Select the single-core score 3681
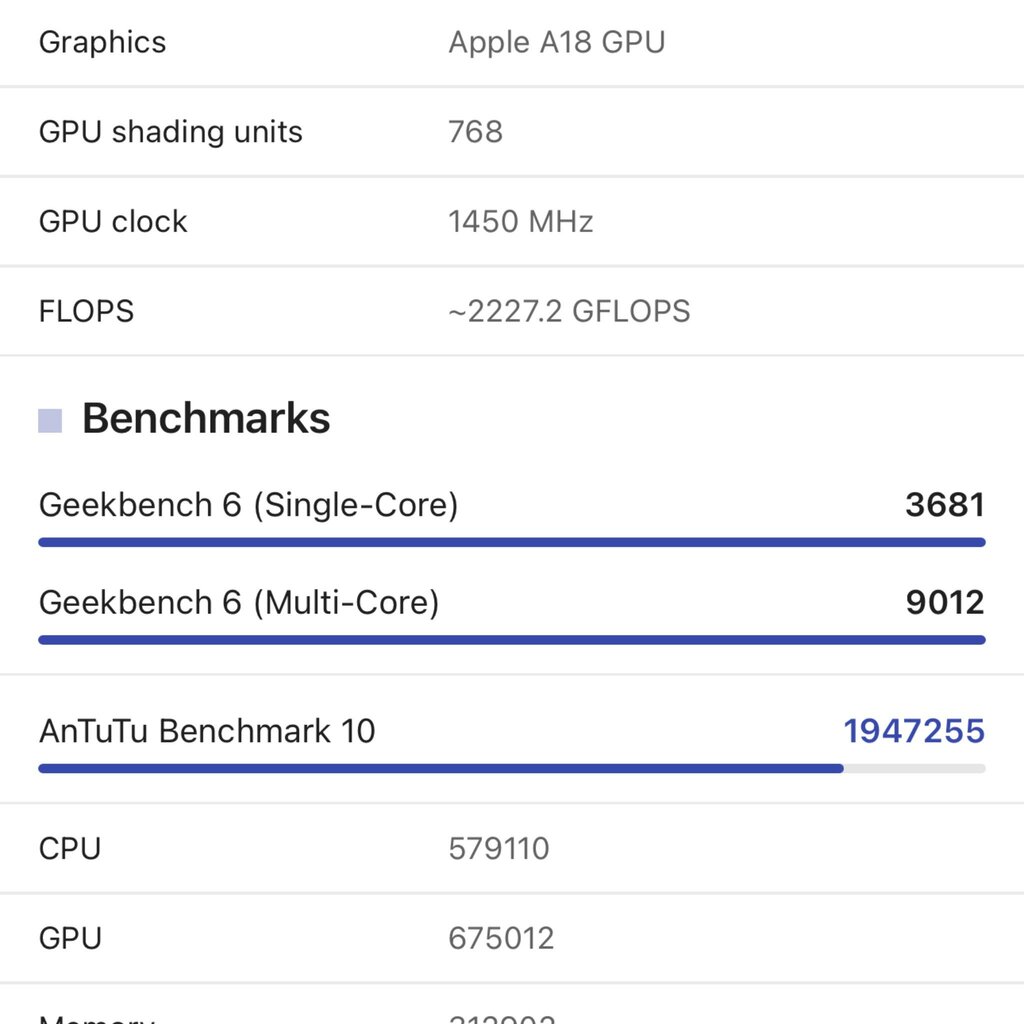 (x=944, y=505)
